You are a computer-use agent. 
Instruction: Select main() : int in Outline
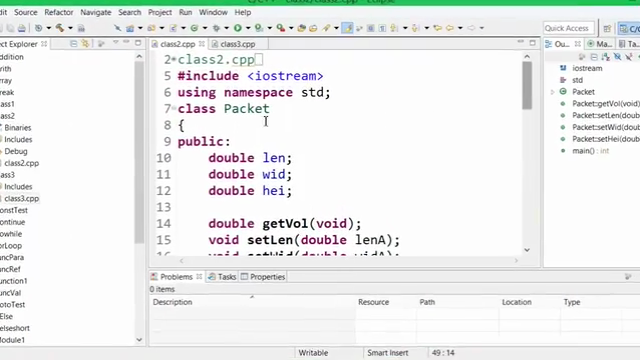click(590, 151)
